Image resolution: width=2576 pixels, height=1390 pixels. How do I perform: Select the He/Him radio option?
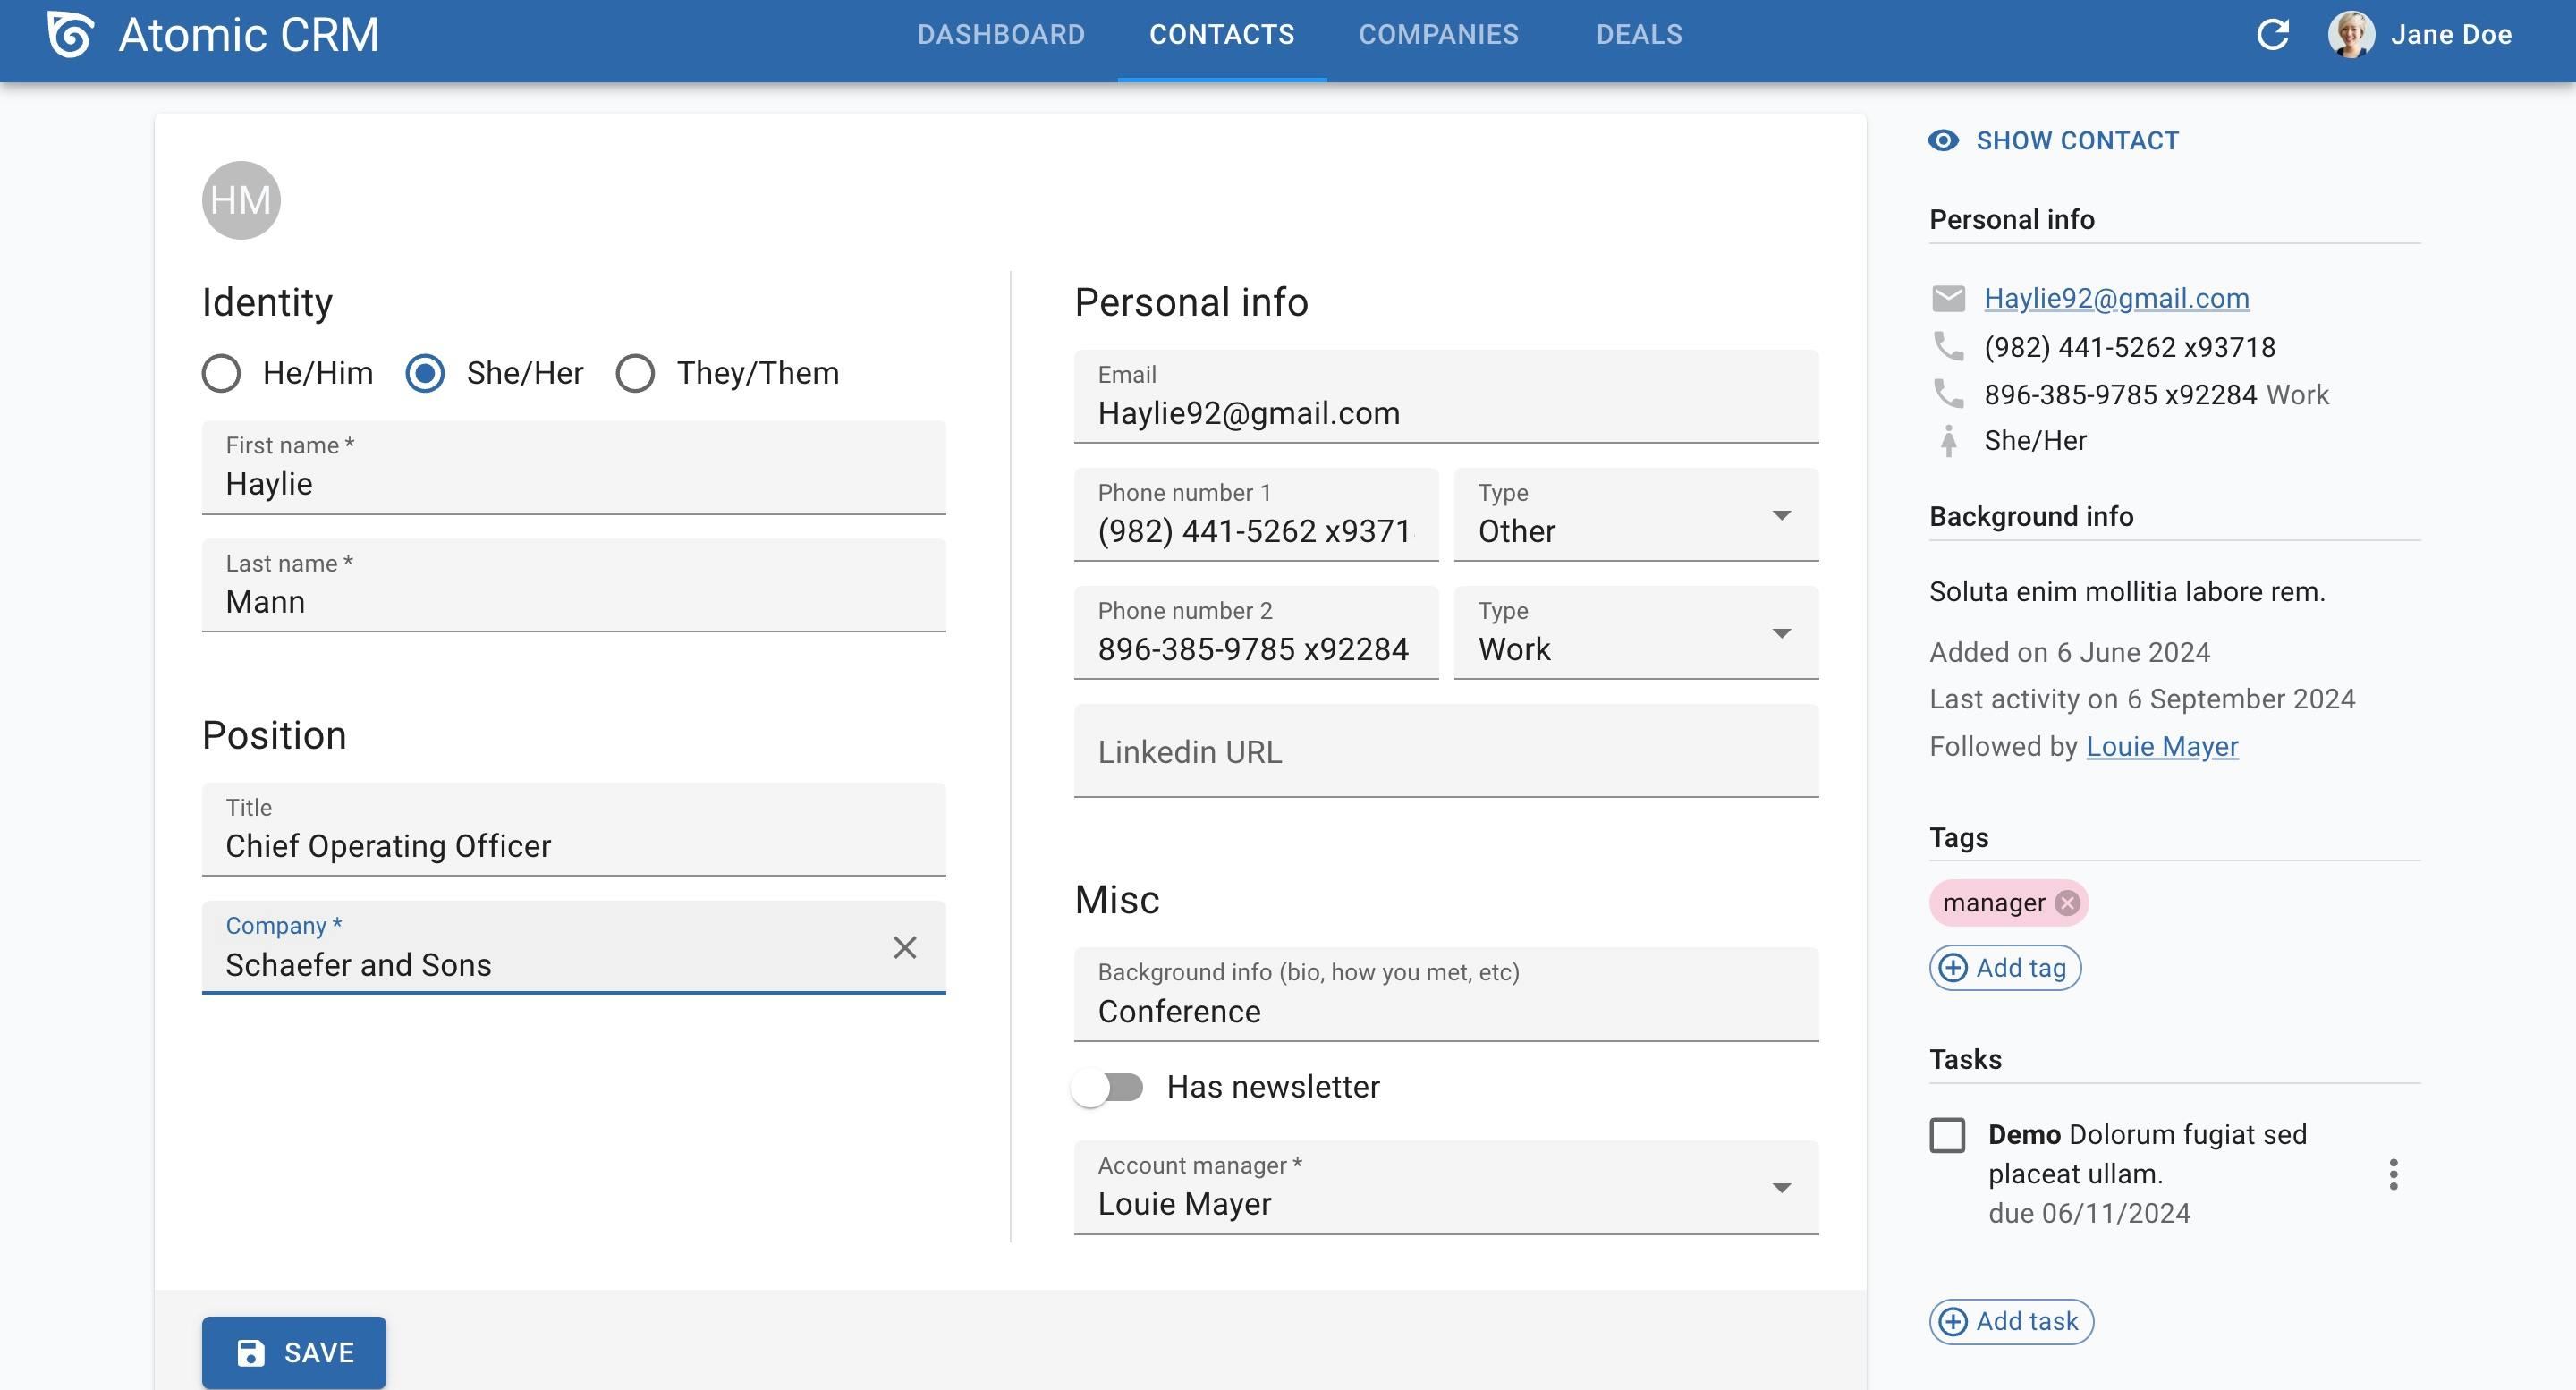(x=221, y=373)
